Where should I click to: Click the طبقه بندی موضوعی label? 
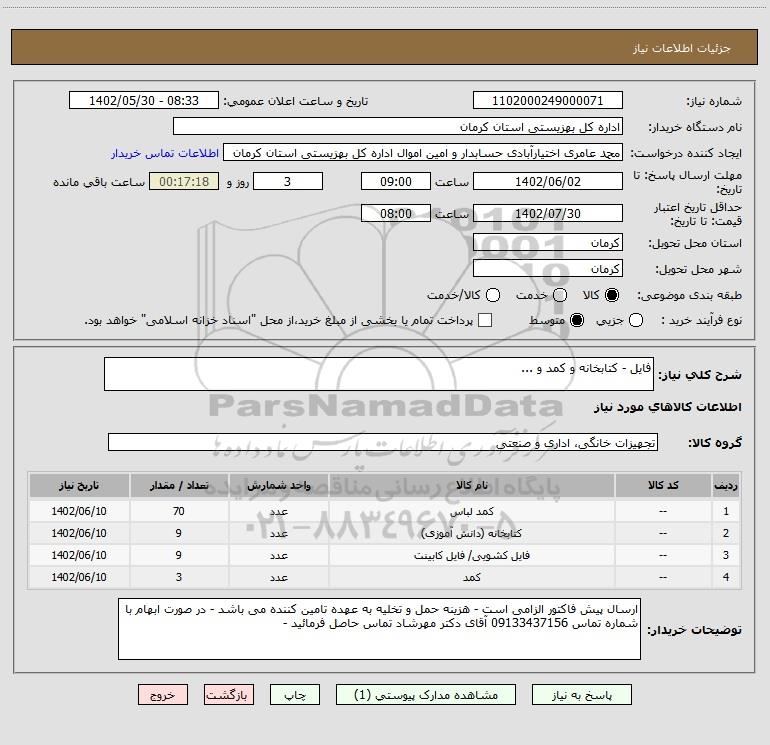[x=689, y=296]
